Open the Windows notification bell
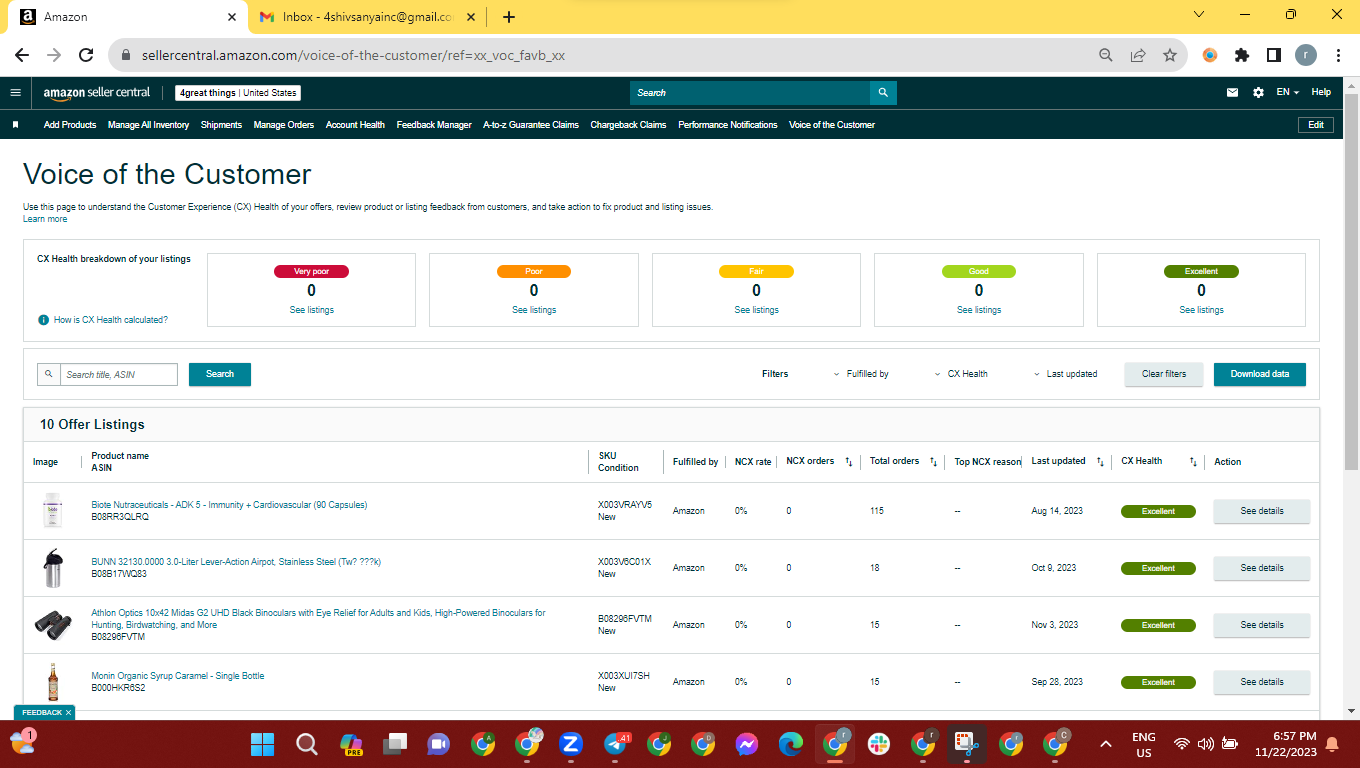 click(x=1332, y=744)
